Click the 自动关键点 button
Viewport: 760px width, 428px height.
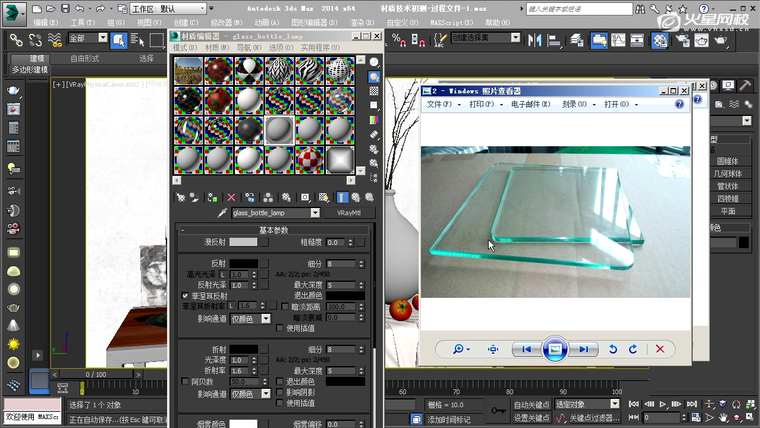[530, 405]
